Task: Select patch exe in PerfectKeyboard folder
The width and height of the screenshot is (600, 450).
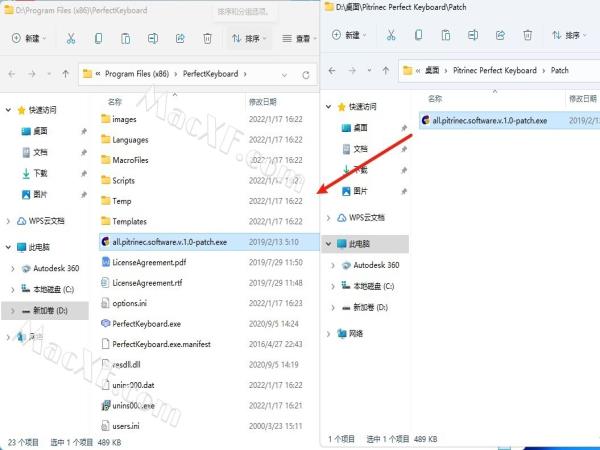Action: tap(209, 242)
